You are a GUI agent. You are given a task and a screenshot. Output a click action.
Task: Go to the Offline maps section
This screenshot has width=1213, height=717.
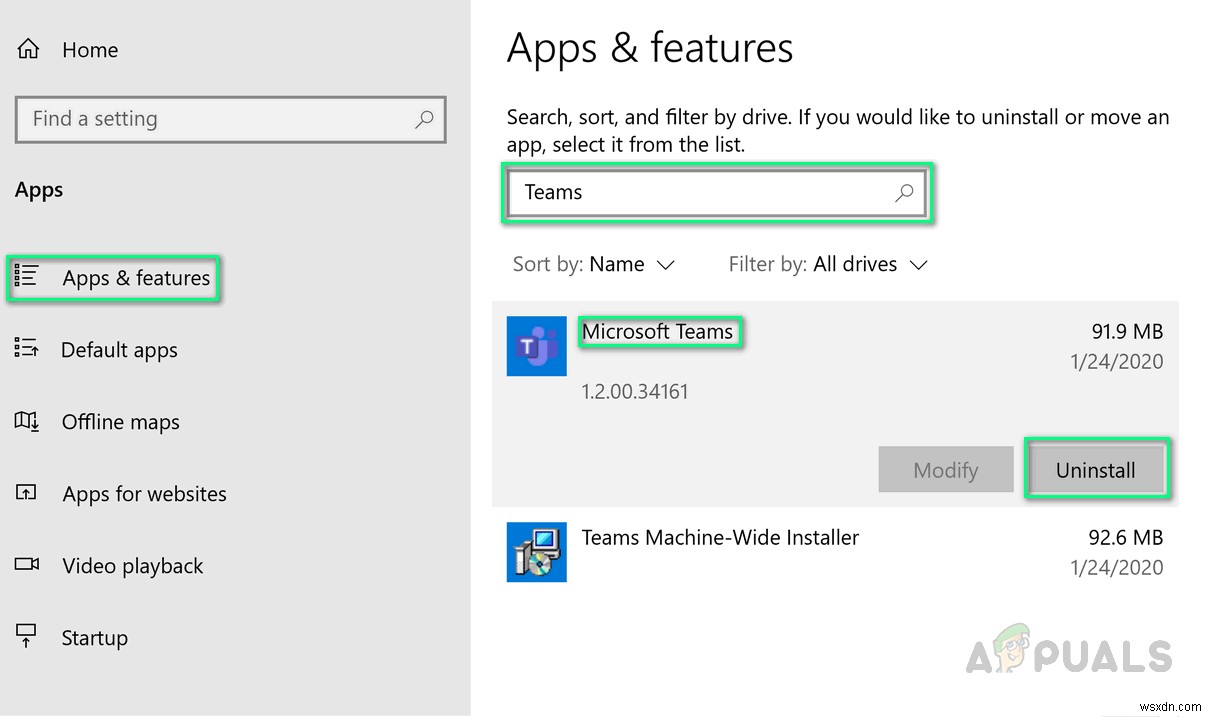point(120,422)
